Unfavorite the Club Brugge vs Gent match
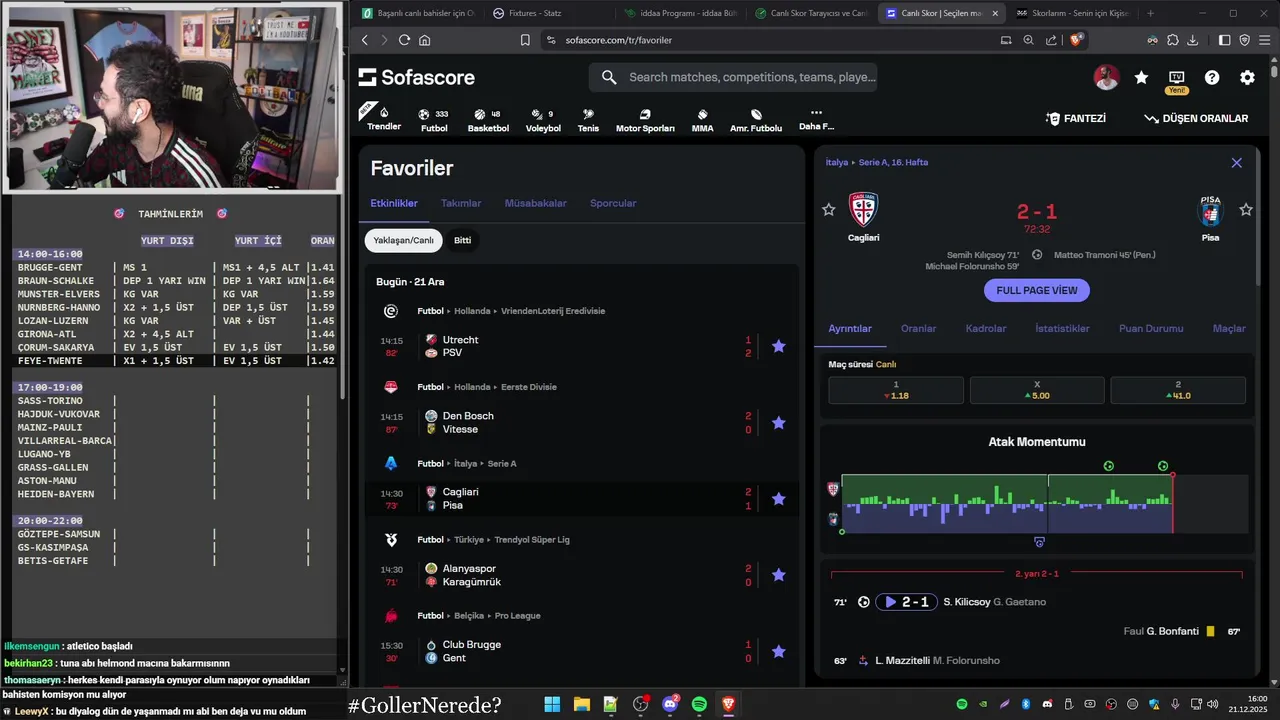The height and width of the screenshot is (720, 1280). 779,651
